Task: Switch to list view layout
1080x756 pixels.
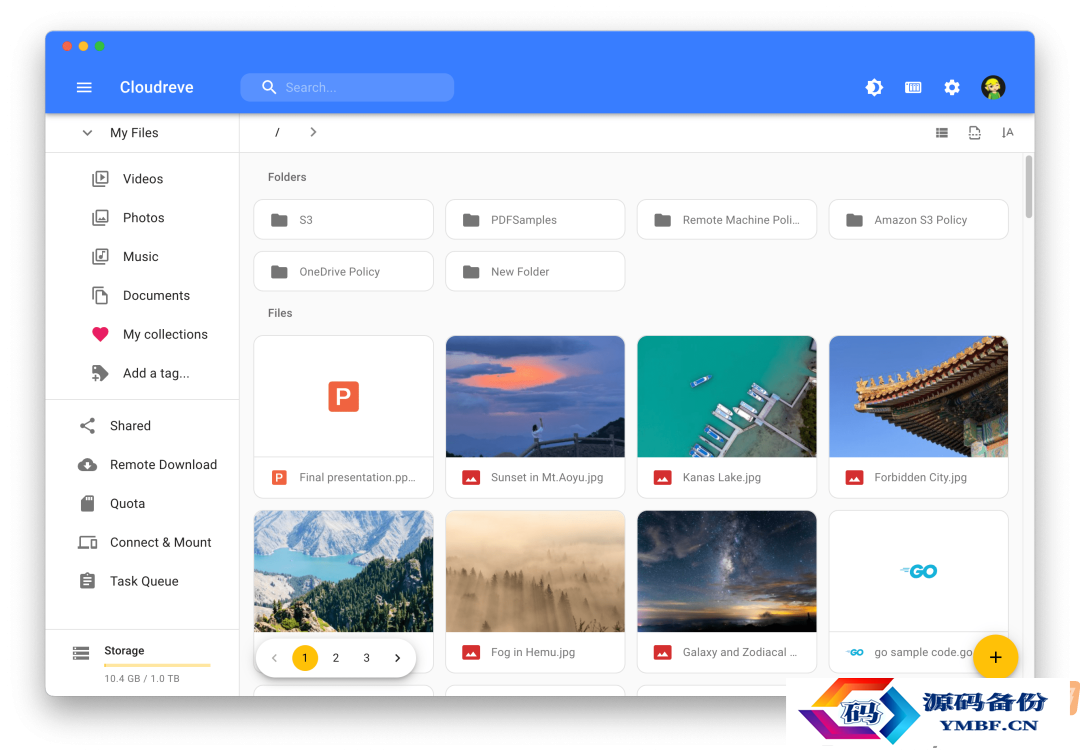Action: click(x=942, y=133)
